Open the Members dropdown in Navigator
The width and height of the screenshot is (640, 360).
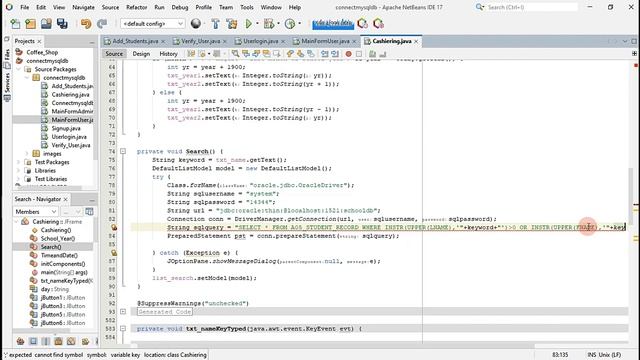(x=36, y=211)
